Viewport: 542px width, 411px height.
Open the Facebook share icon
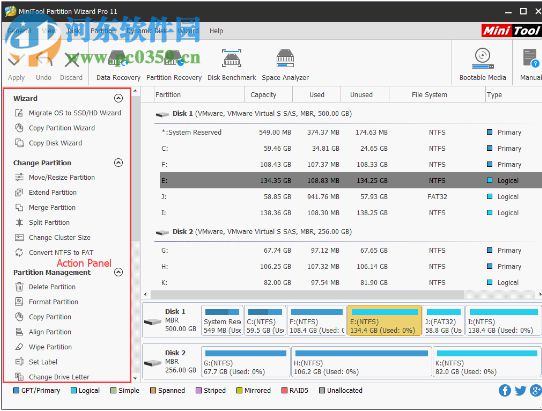coord(505,391)
